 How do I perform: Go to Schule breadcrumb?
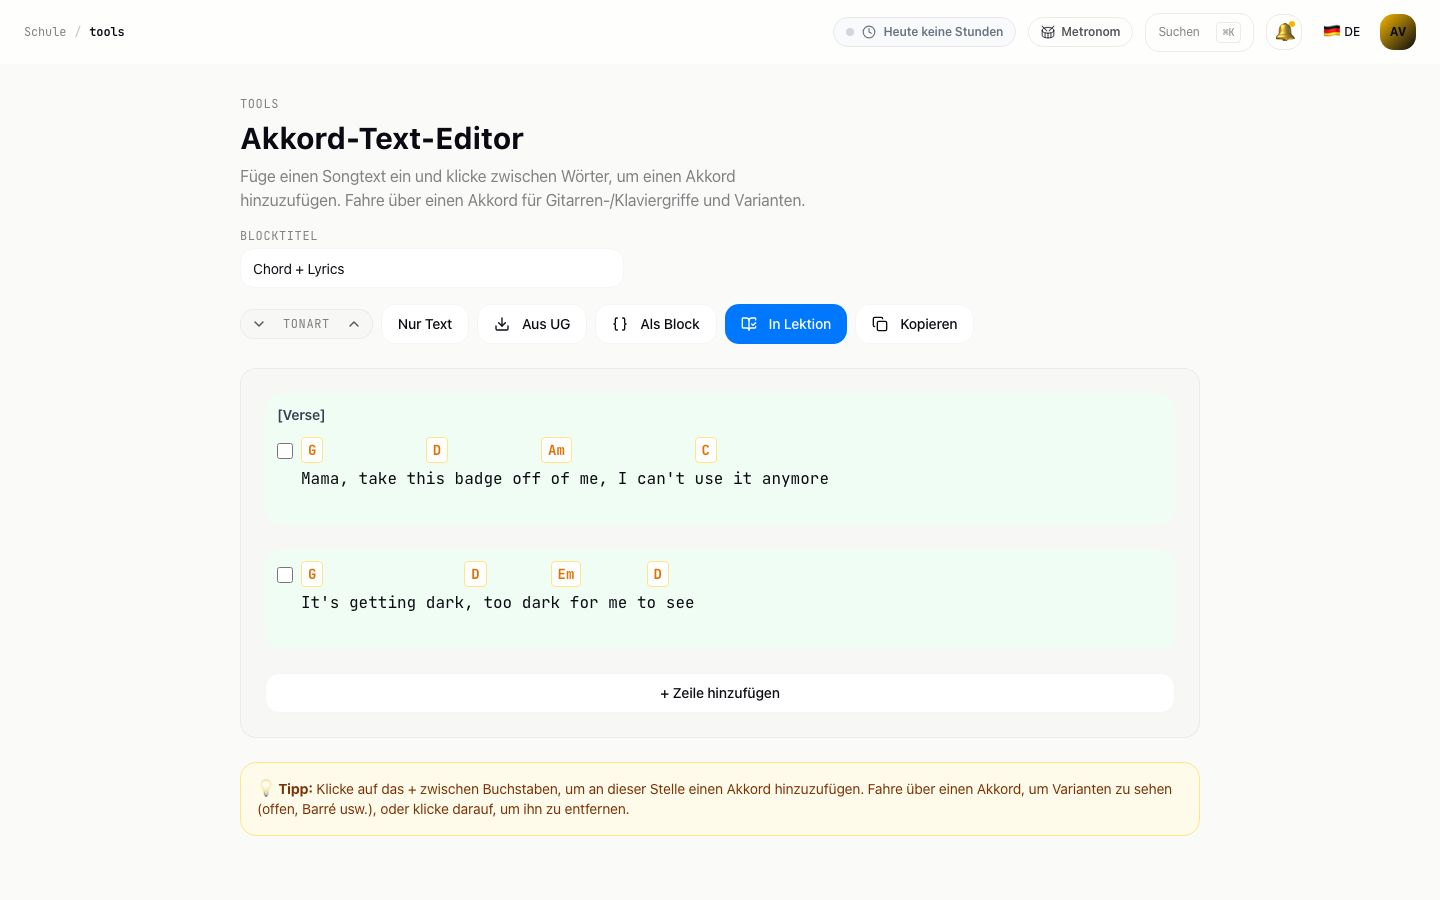tap(45, 32)
